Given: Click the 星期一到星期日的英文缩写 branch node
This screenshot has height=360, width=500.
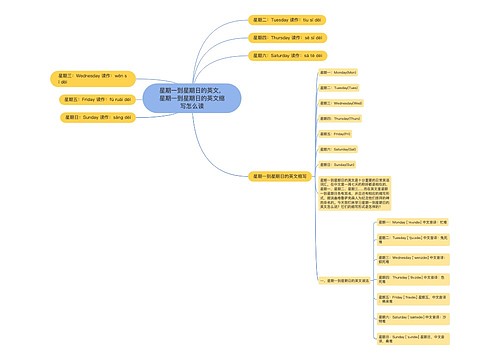Looking at the screenshot, I should point(280,176).
